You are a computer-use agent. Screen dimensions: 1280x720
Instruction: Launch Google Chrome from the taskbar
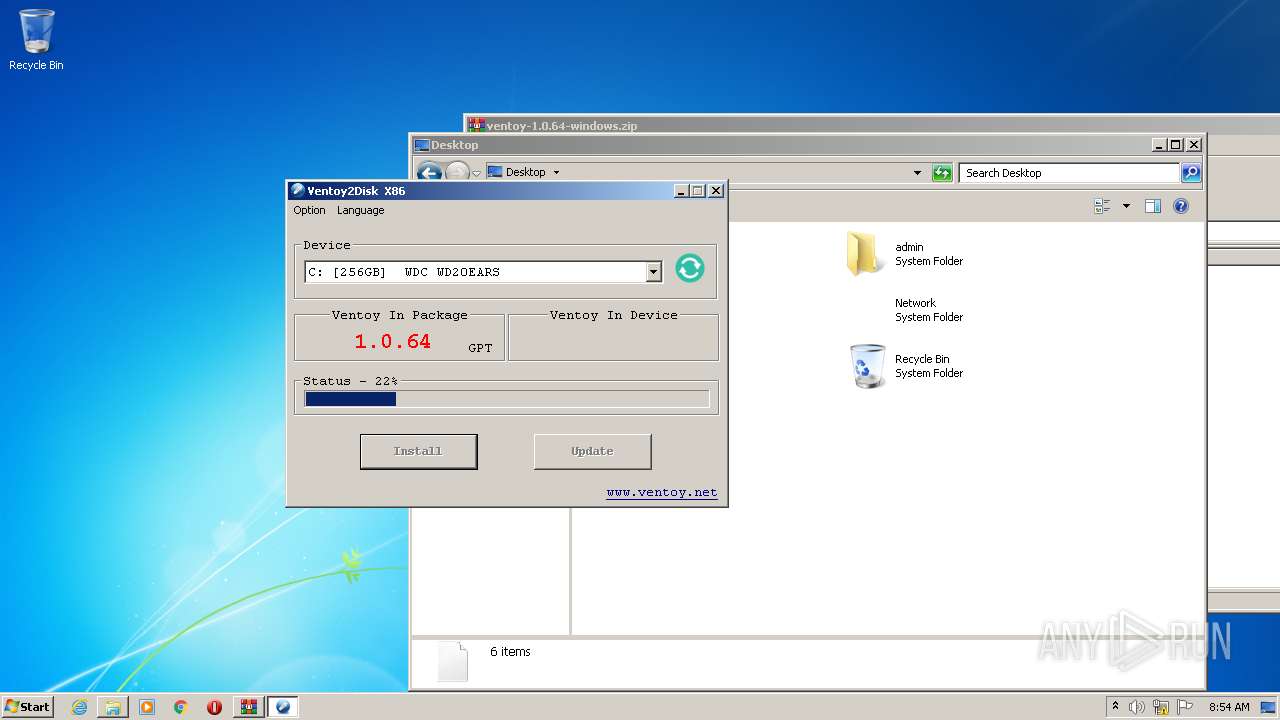pos(181,707)
